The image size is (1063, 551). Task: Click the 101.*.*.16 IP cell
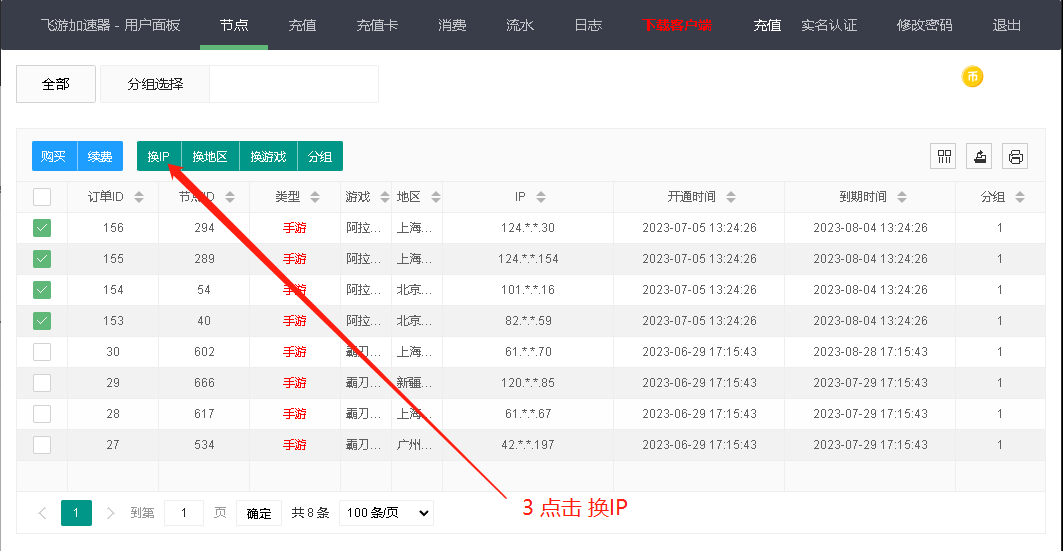pyautogui.click(x=527, y=290)
